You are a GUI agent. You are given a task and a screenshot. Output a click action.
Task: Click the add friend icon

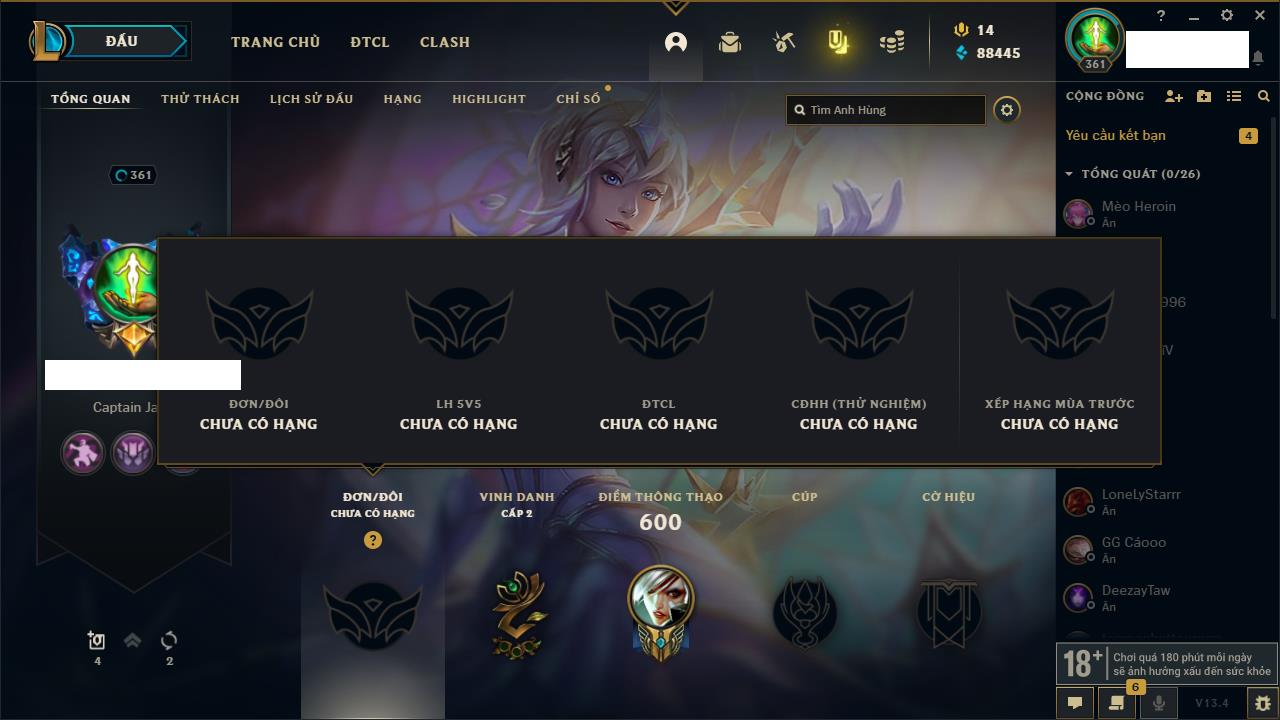[x=1174, y=96]
